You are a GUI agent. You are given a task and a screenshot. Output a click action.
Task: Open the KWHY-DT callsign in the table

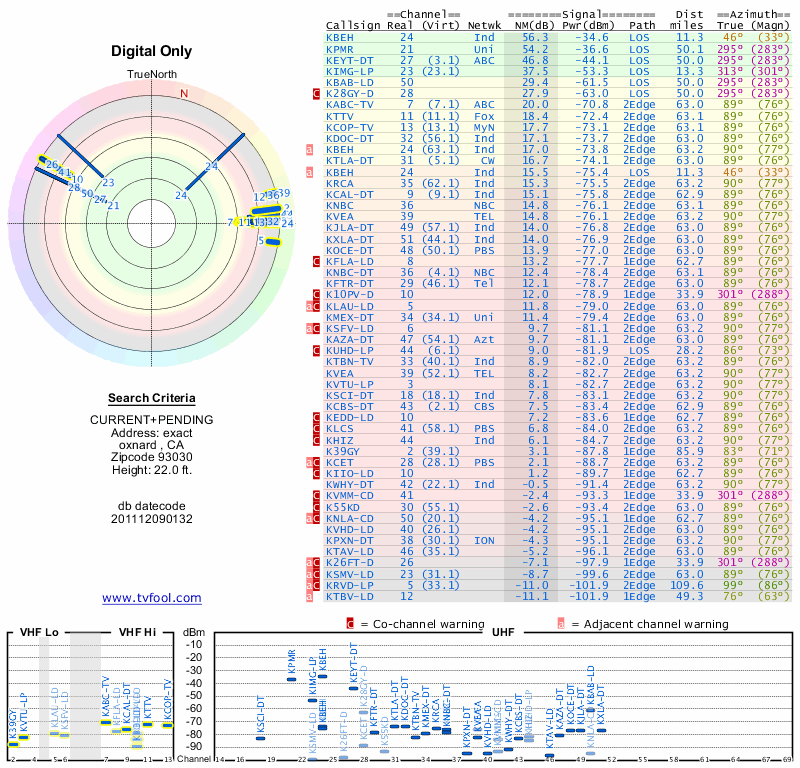tap(350, 484)
